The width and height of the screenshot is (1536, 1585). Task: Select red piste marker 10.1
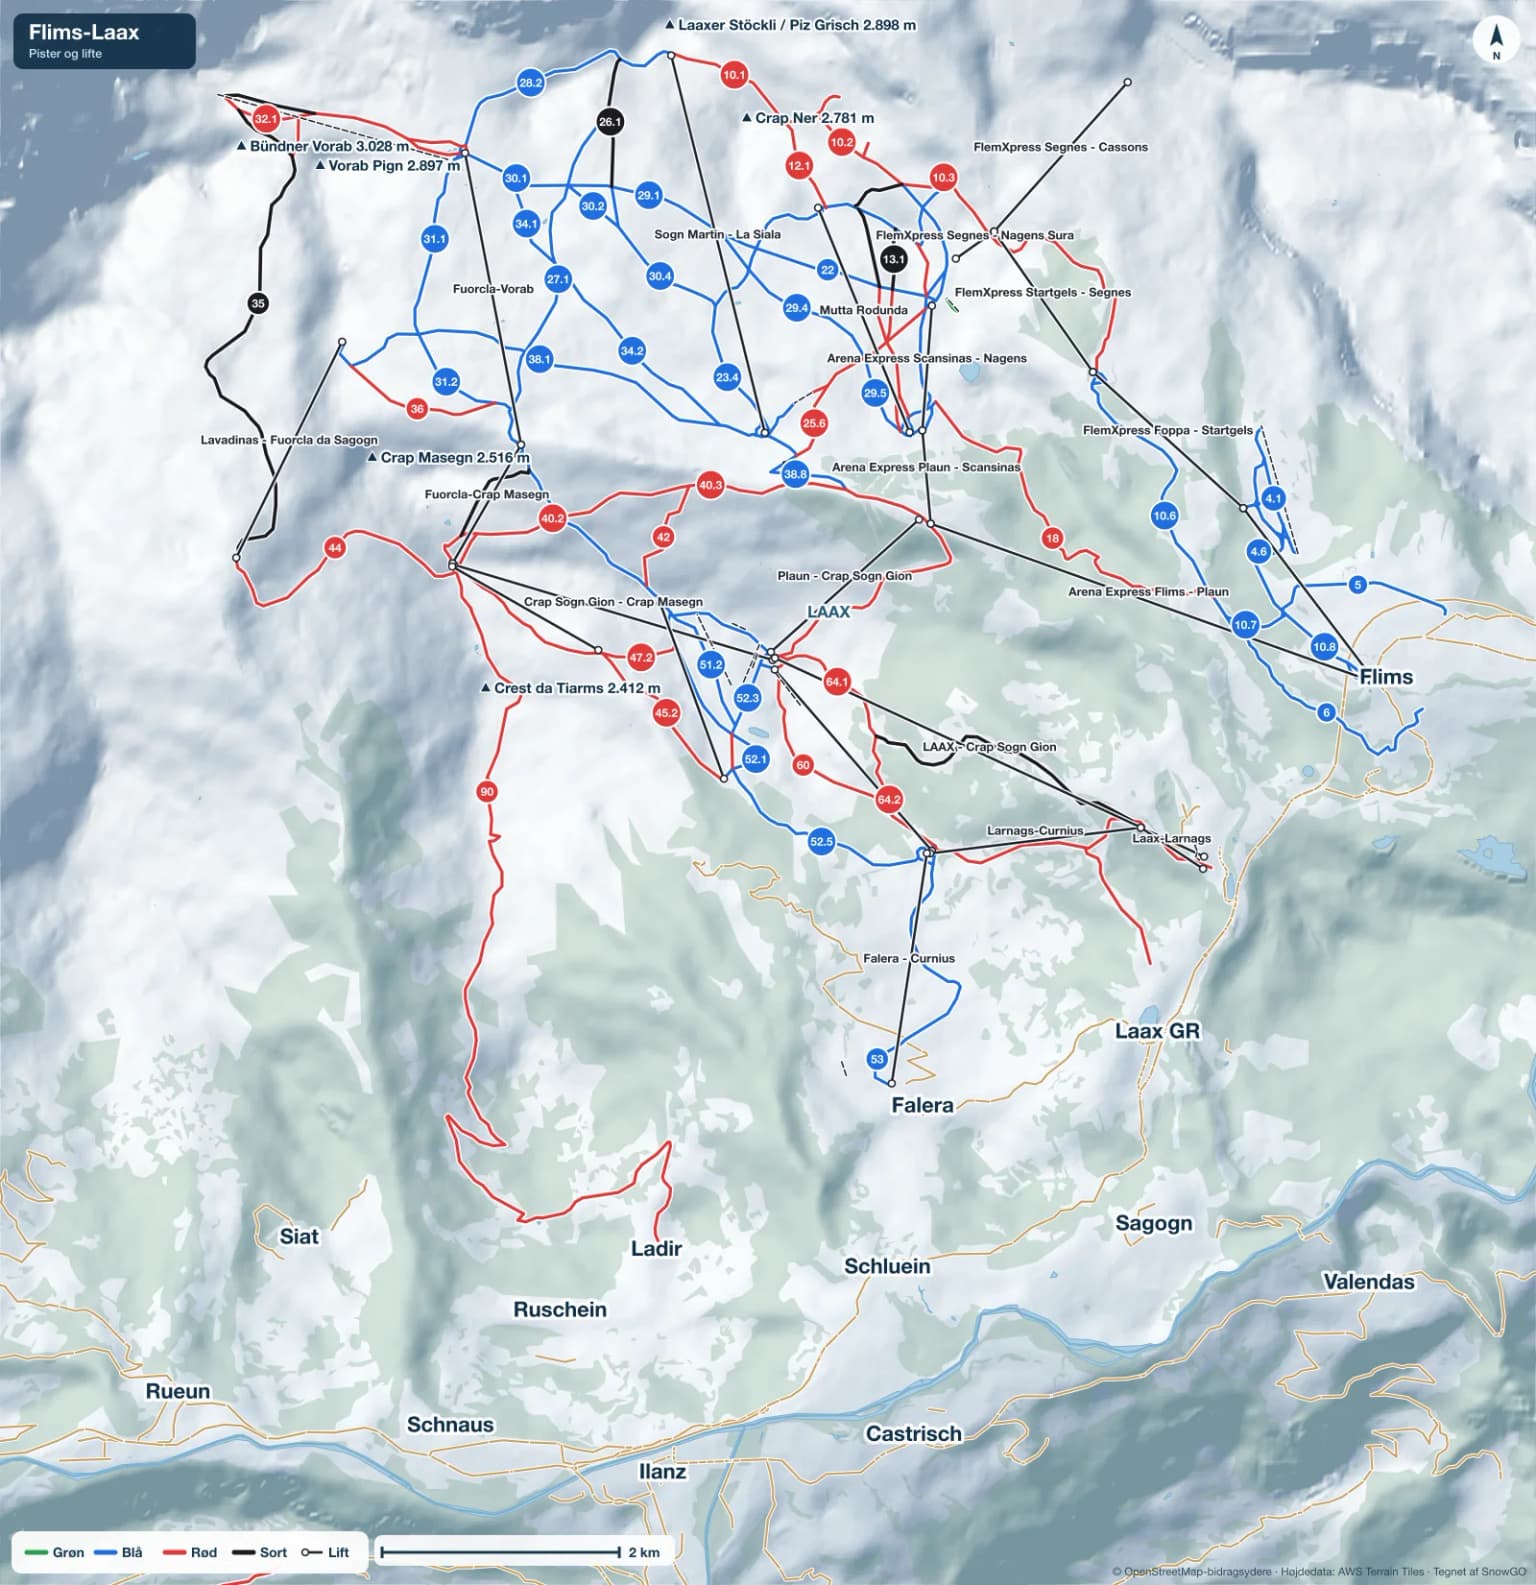[x=734, y=75]
